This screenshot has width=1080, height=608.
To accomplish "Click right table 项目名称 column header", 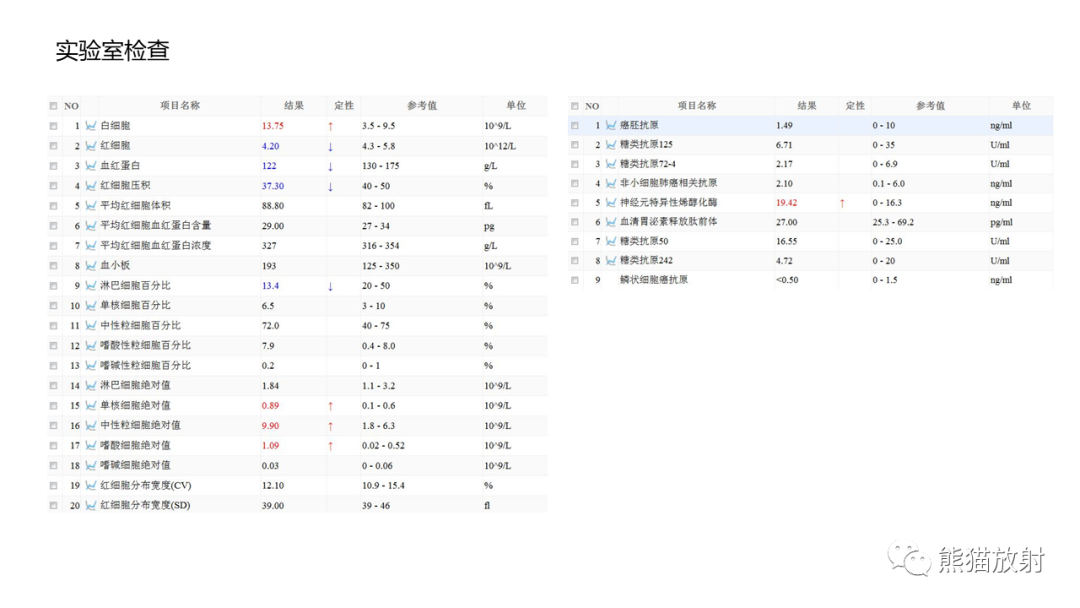I will pyautogui.click(x=697, y=105).
